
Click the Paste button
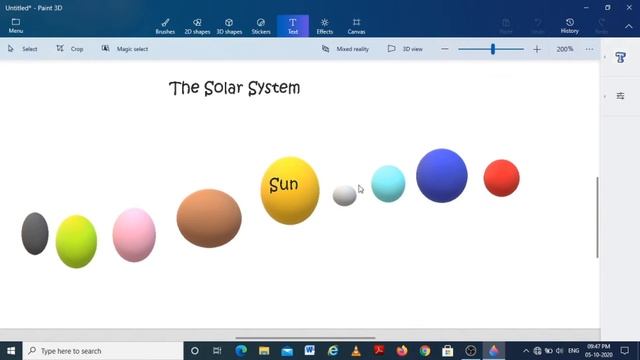tap(506, 26)
